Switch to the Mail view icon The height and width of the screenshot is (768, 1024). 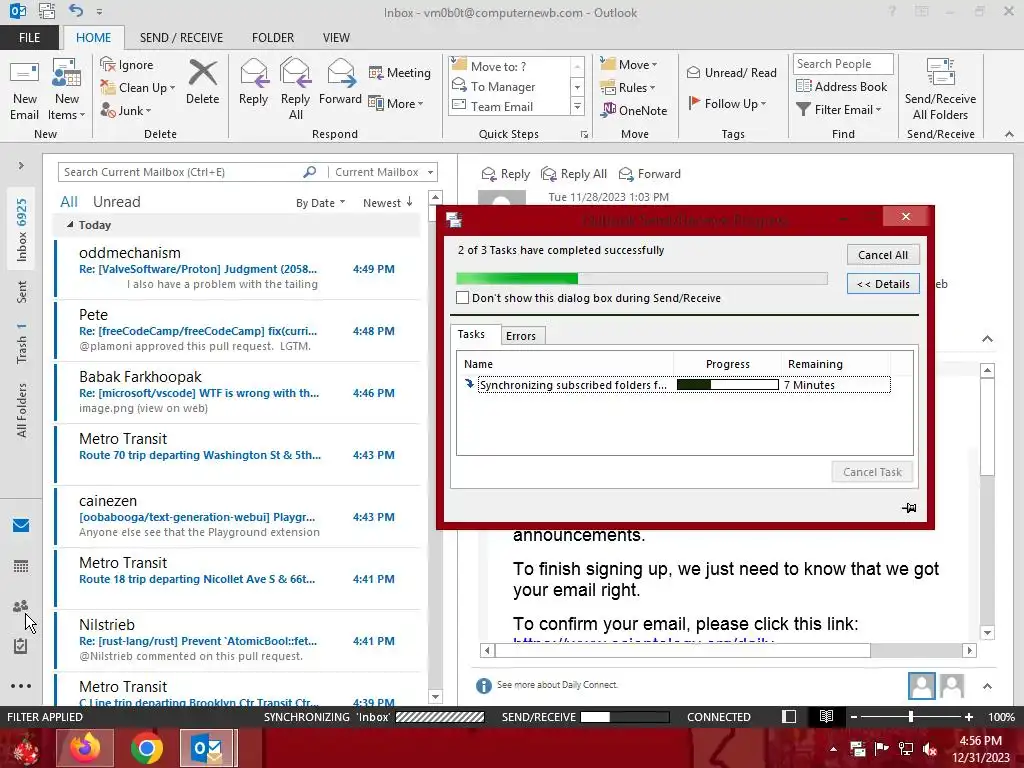21,525
